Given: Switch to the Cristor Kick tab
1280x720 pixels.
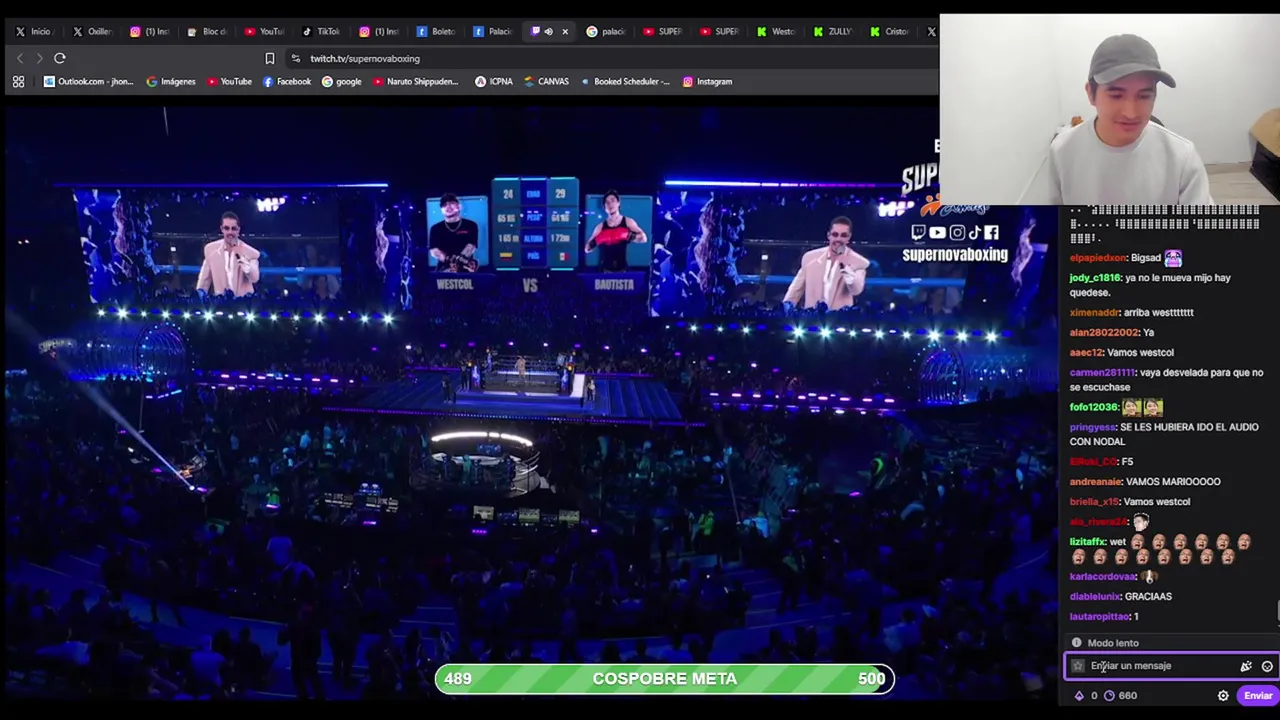Looking at the screenshot, I should click(890, 31).
